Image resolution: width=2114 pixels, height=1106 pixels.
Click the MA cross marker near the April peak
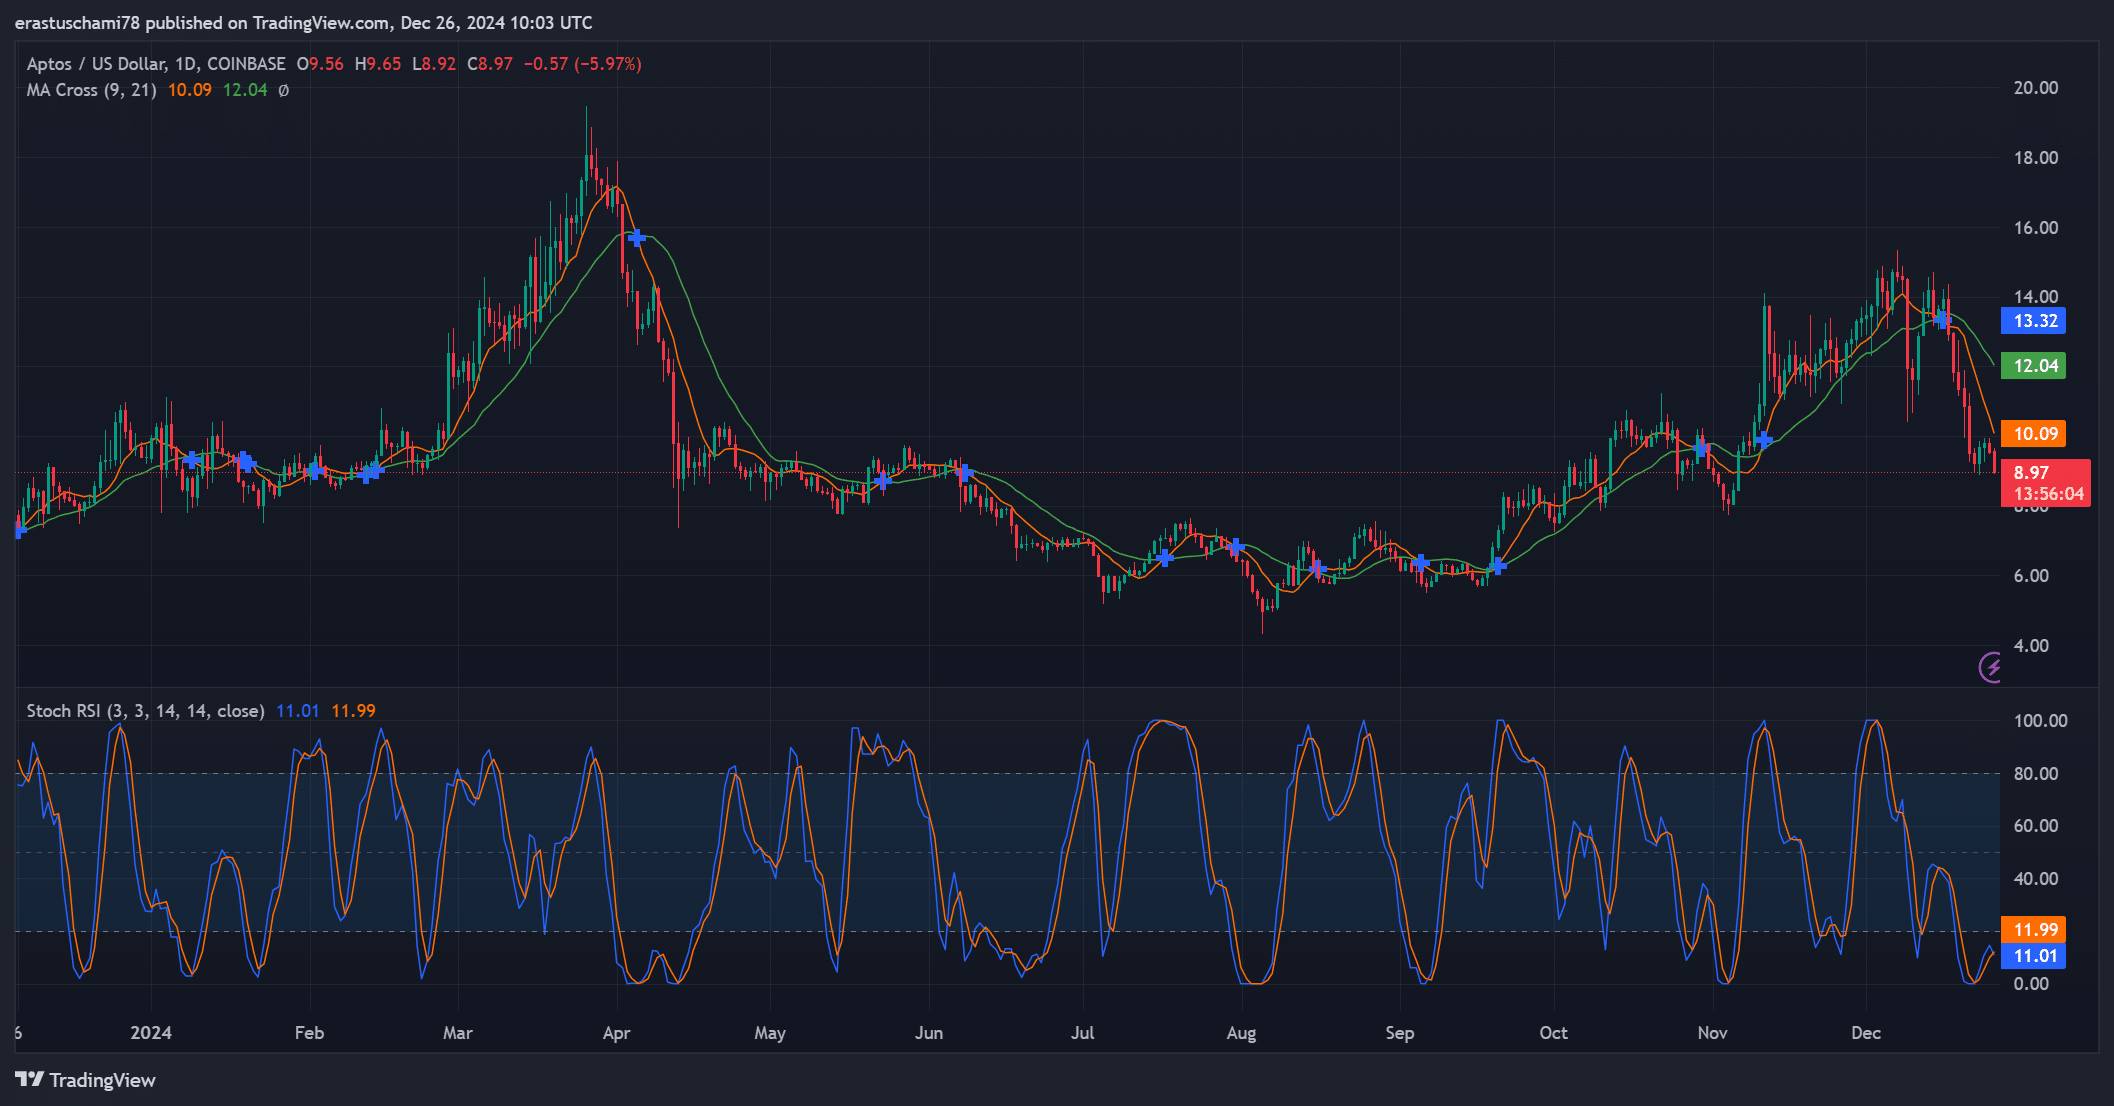pyautogui.click(x=636, y=238)
